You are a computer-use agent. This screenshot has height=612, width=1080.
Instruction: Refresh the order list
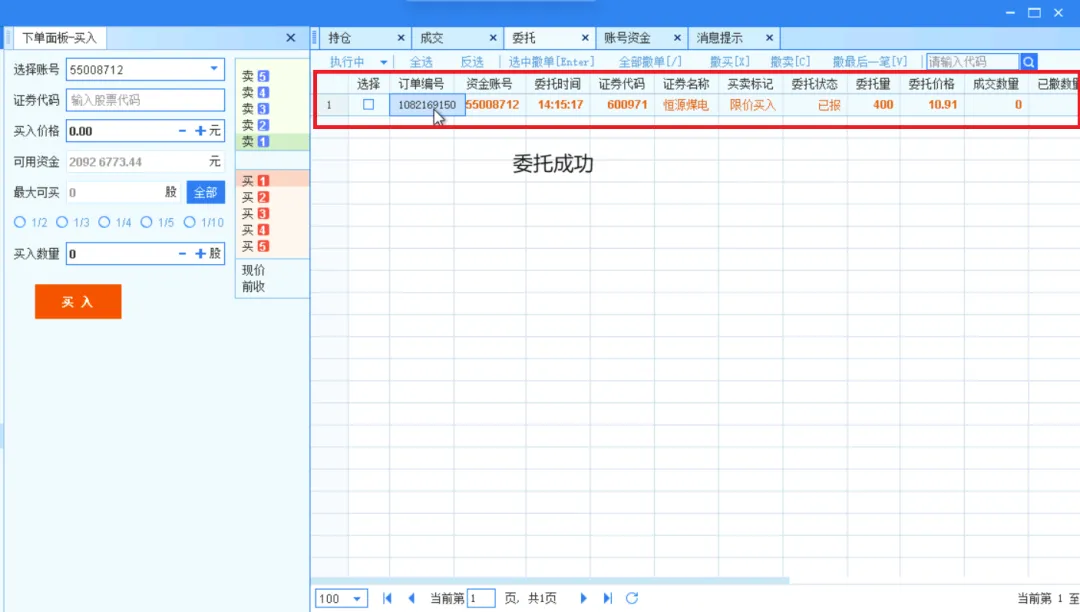632,598
